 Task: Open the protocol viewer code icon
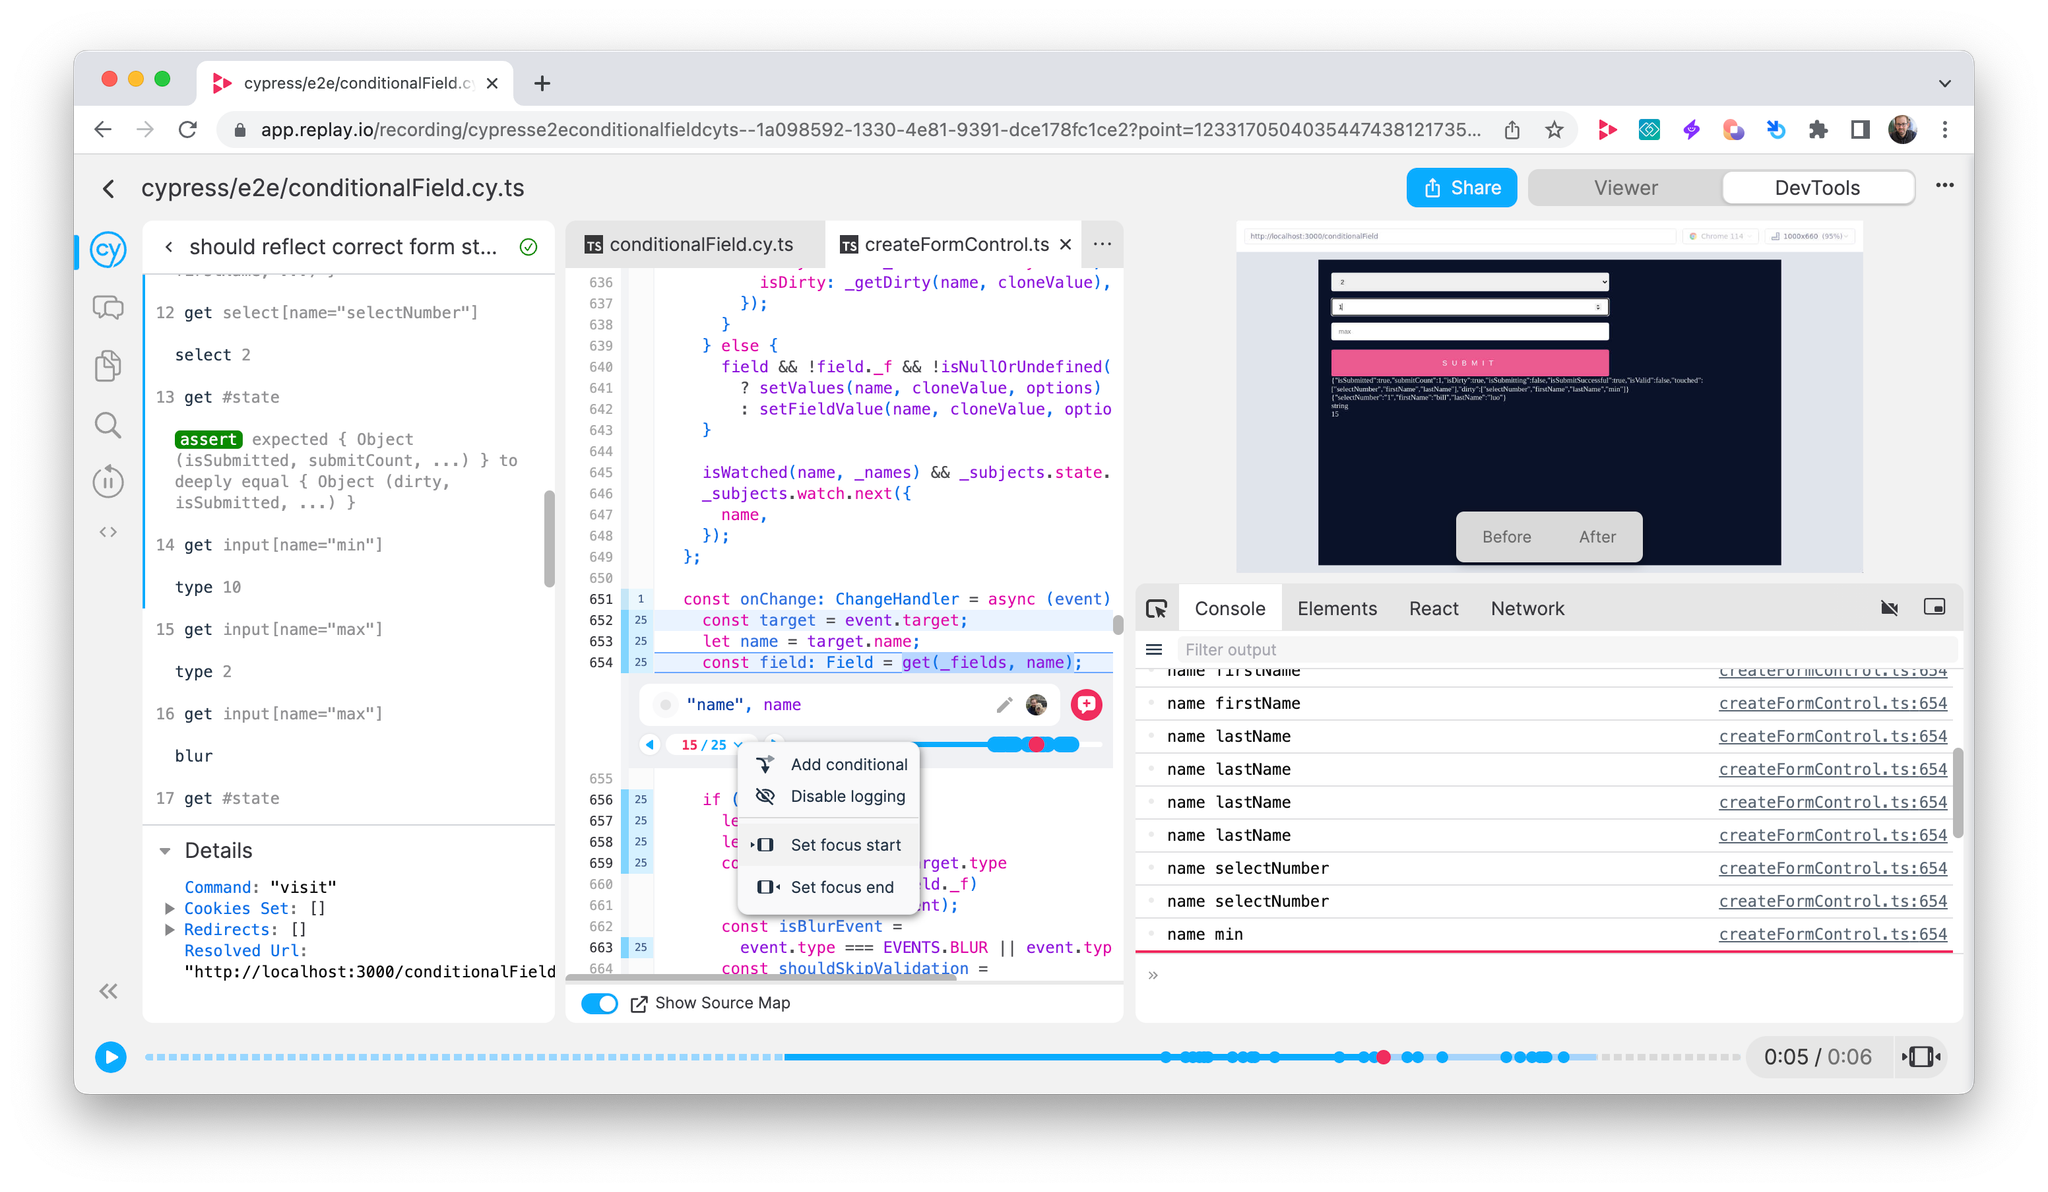[108, 532]
